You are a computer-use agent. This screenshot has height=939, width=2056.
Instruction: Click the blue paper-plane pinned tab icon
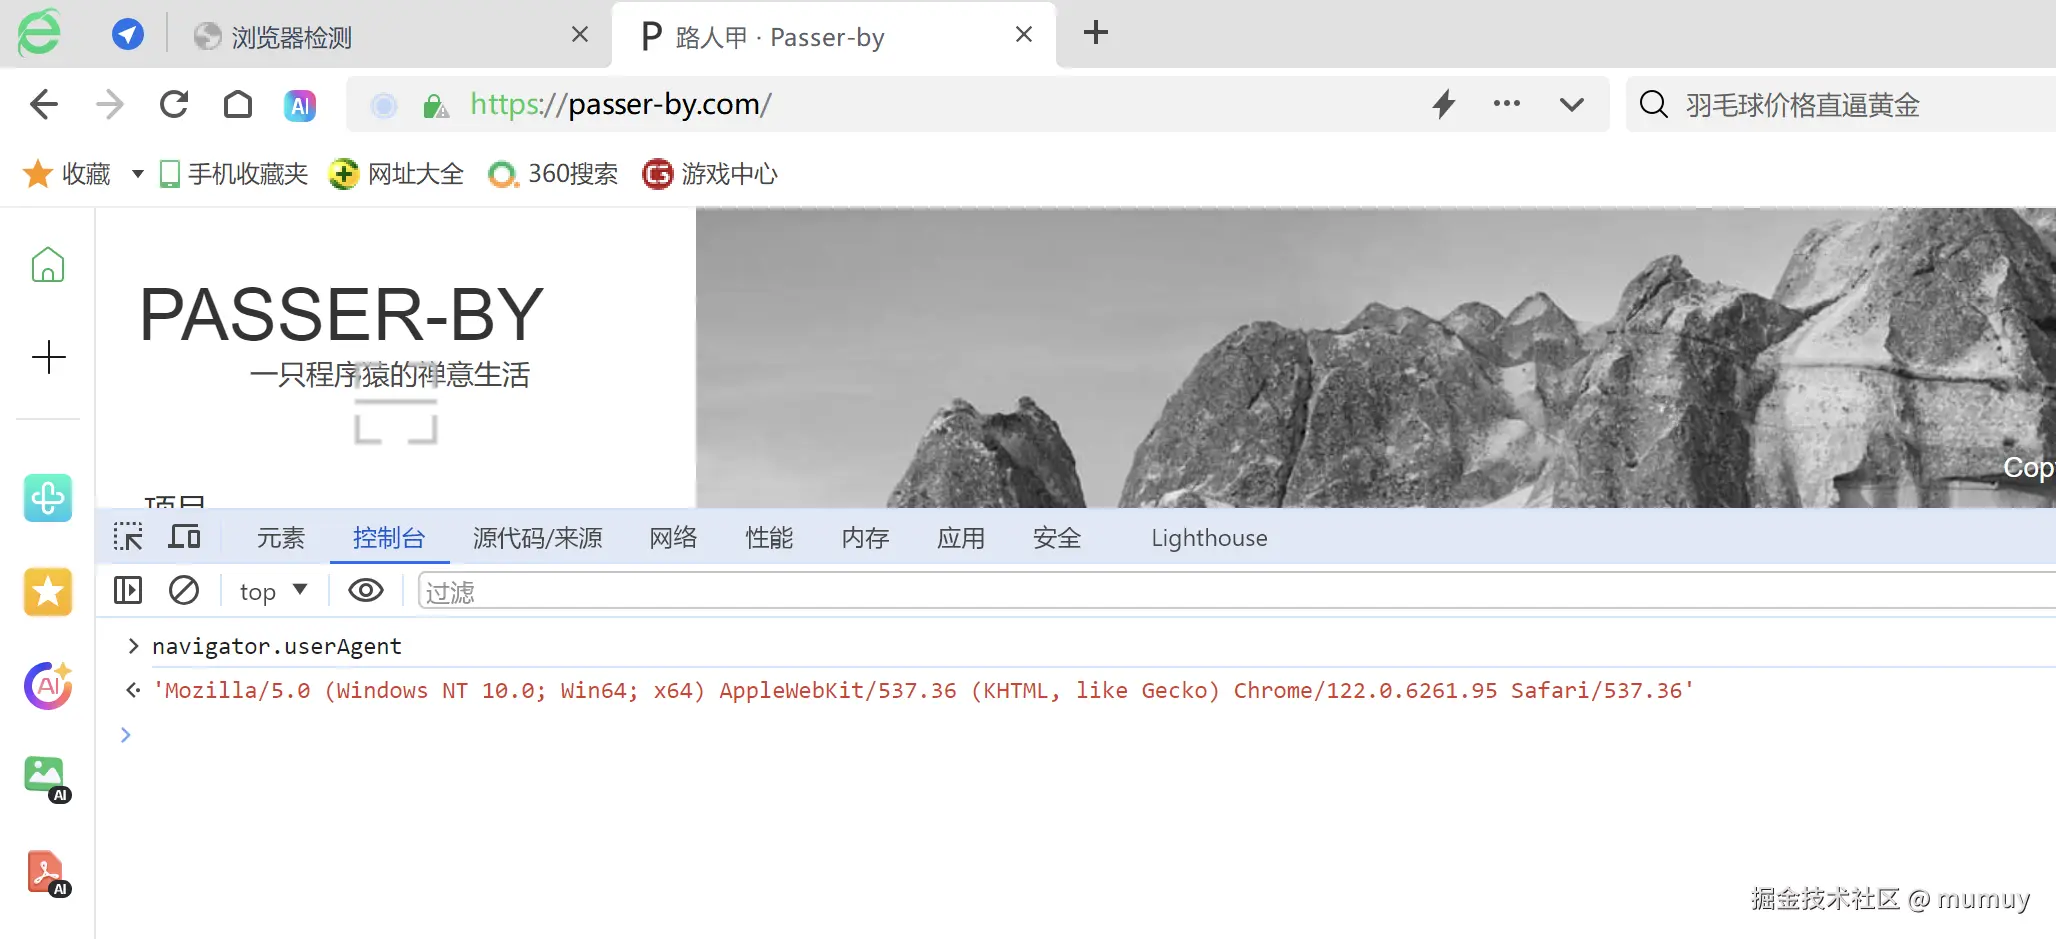pyautogui.click(x=127, y=35)
